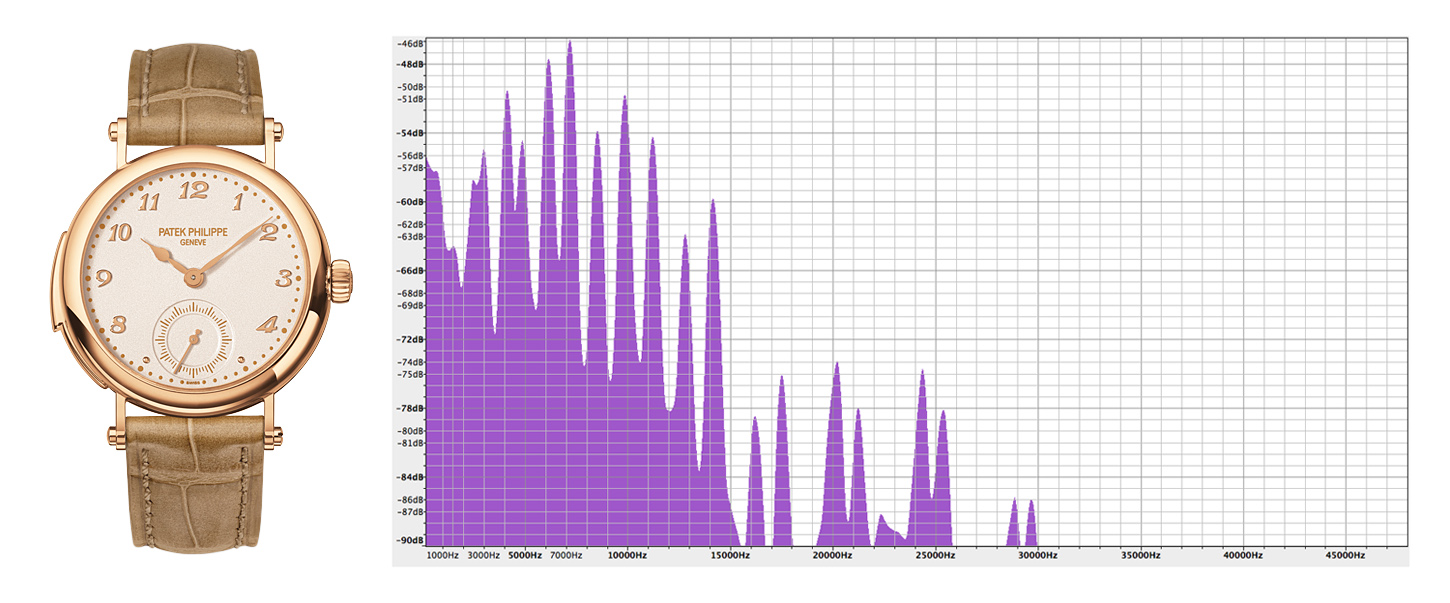The image size is (1450, 603).
Task: Click the -81dB axis label
Action: [x=410, y=443]
